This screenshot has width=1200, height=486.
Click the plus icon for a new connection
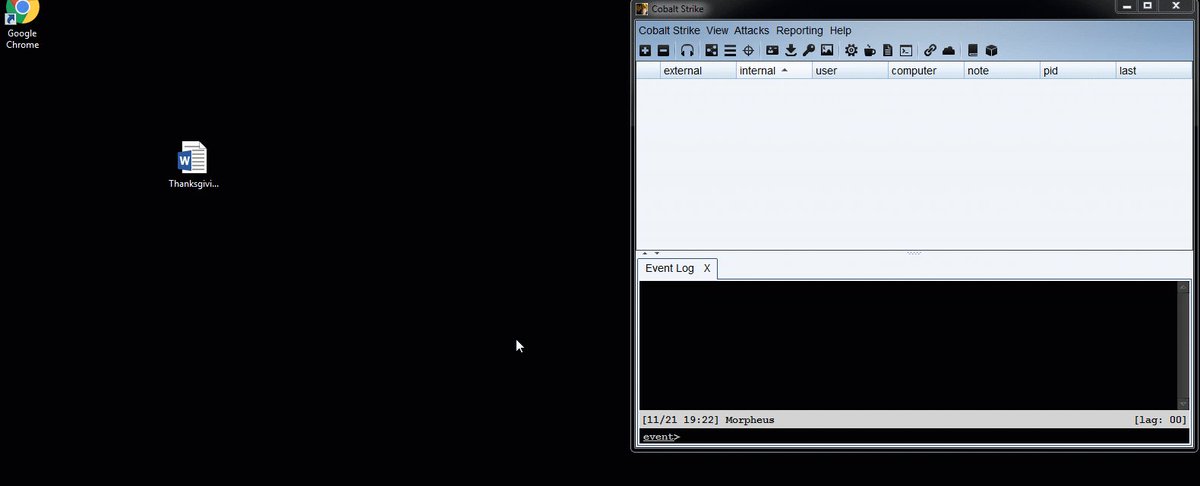(645, 50)
